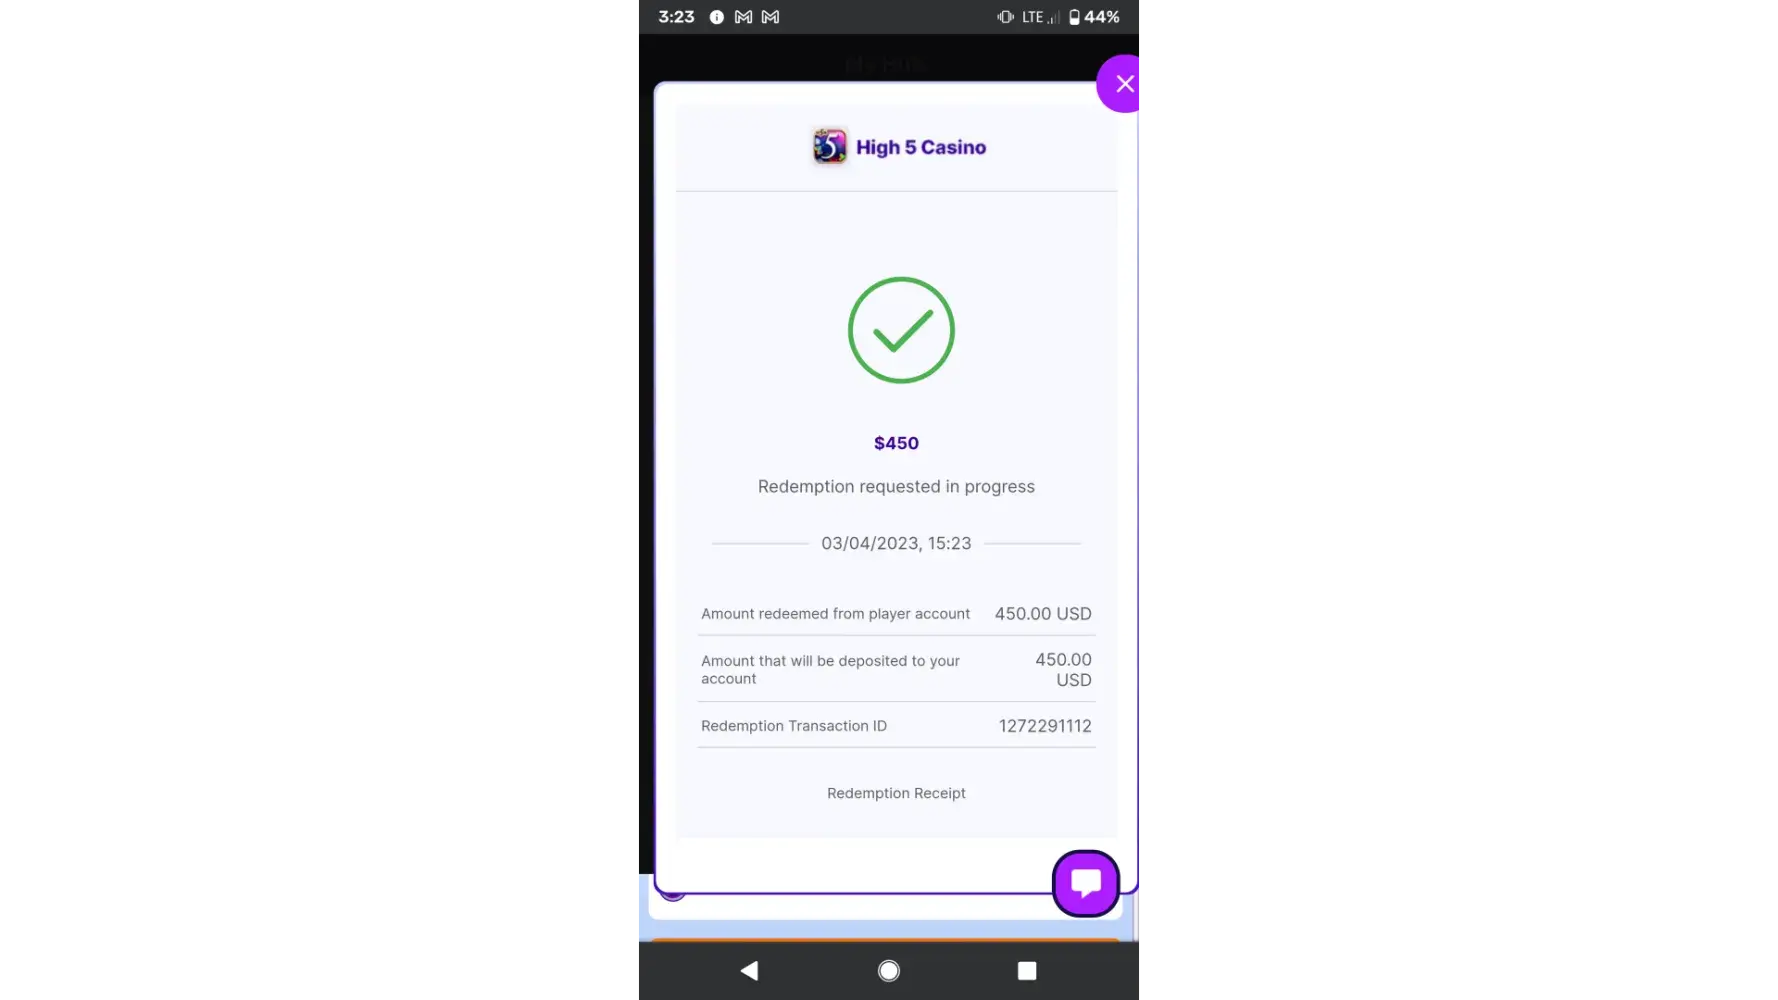Tap the second Gmail notification icon
Viewport: 1778px width, 1000px height.
(770, 17)
